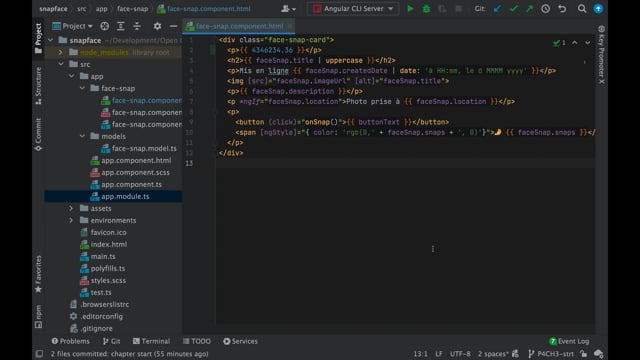
Task: Click the blue IDE update arrow icon
Action: tap(598, 9)
